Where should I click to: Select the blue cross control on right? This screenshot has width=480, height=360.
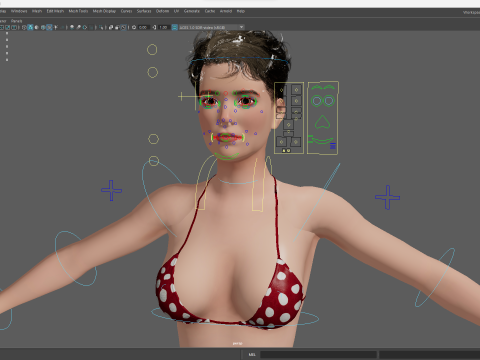[387, 197]
